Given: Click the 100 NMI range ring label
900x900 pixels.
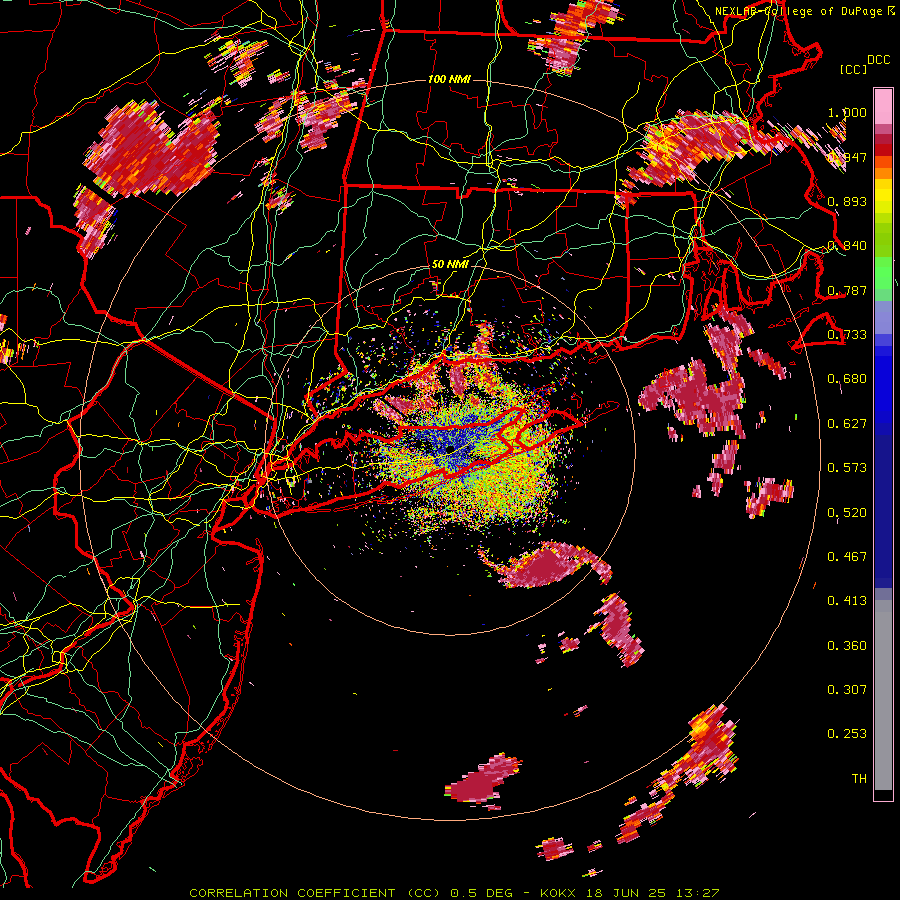Looking at the screenshot, I should [449, 79].
